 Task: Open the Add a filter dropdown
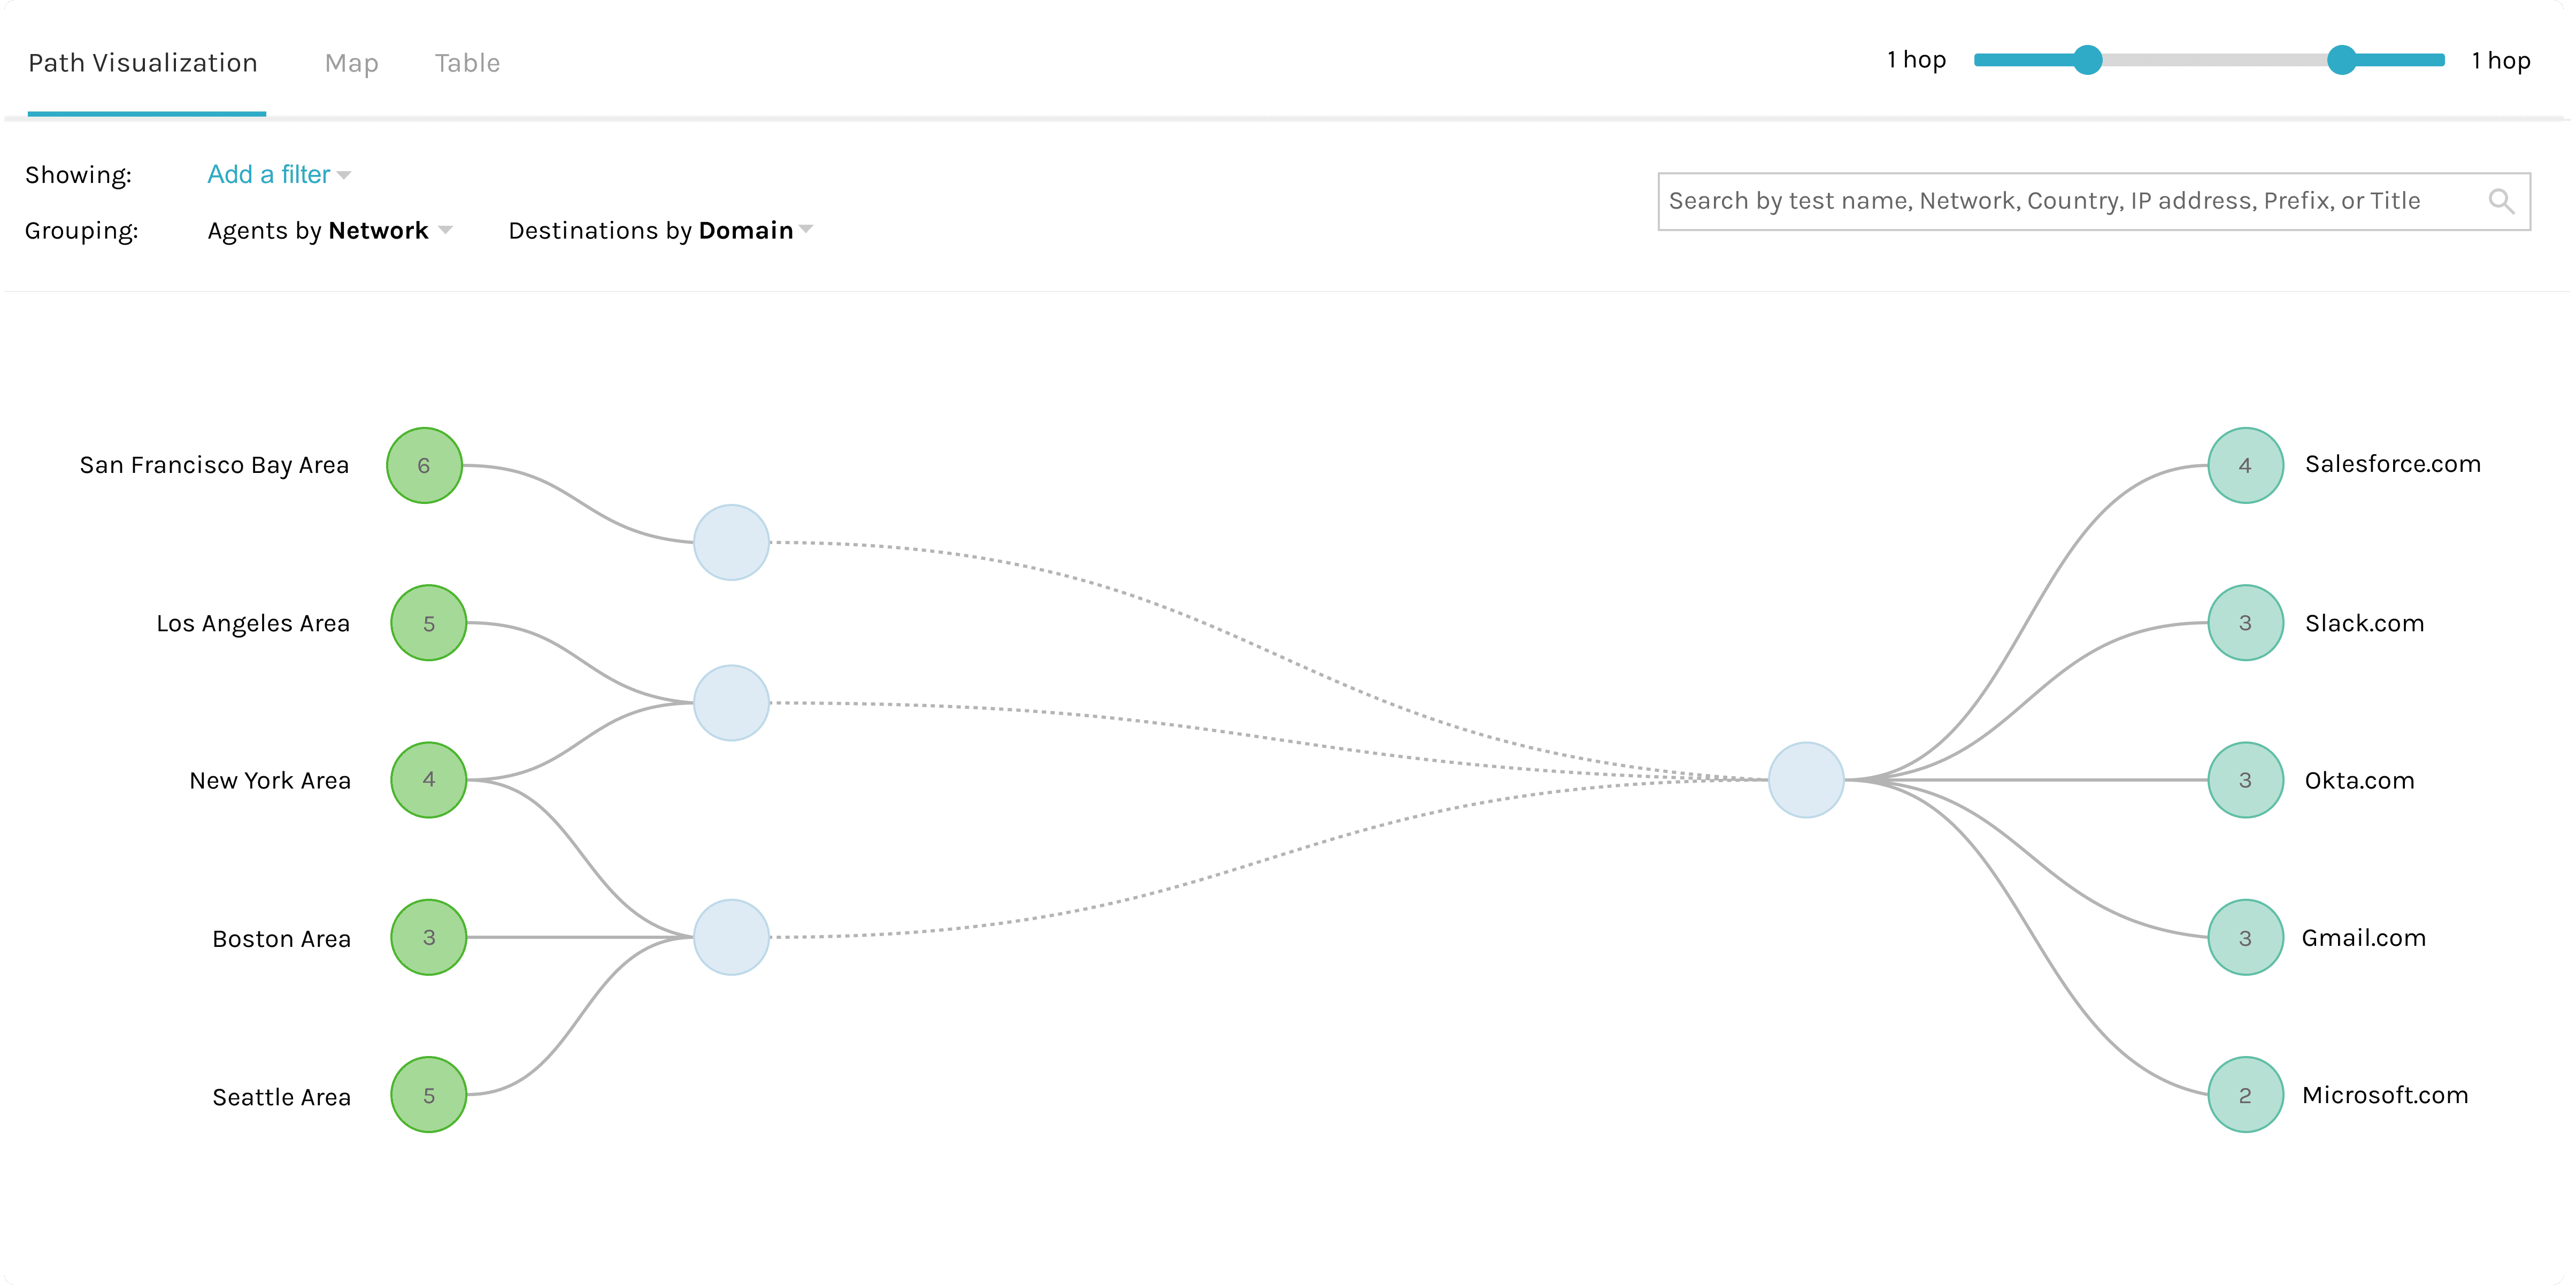[278, 175]
